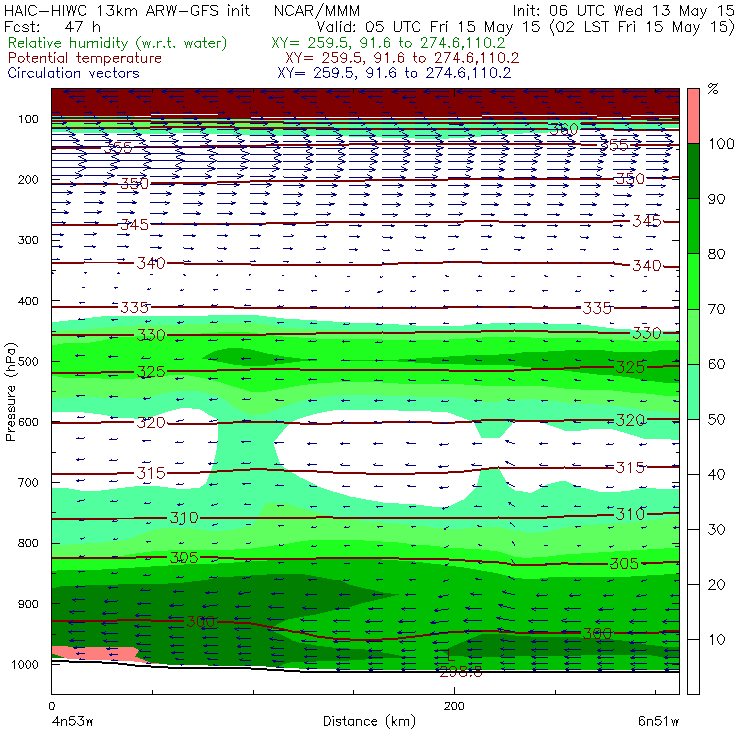Viewport: 740px width, 740px height.
Task: Click 'Valid: 05 UTC Fri 15 May 15'
Action: click(428, 26)
